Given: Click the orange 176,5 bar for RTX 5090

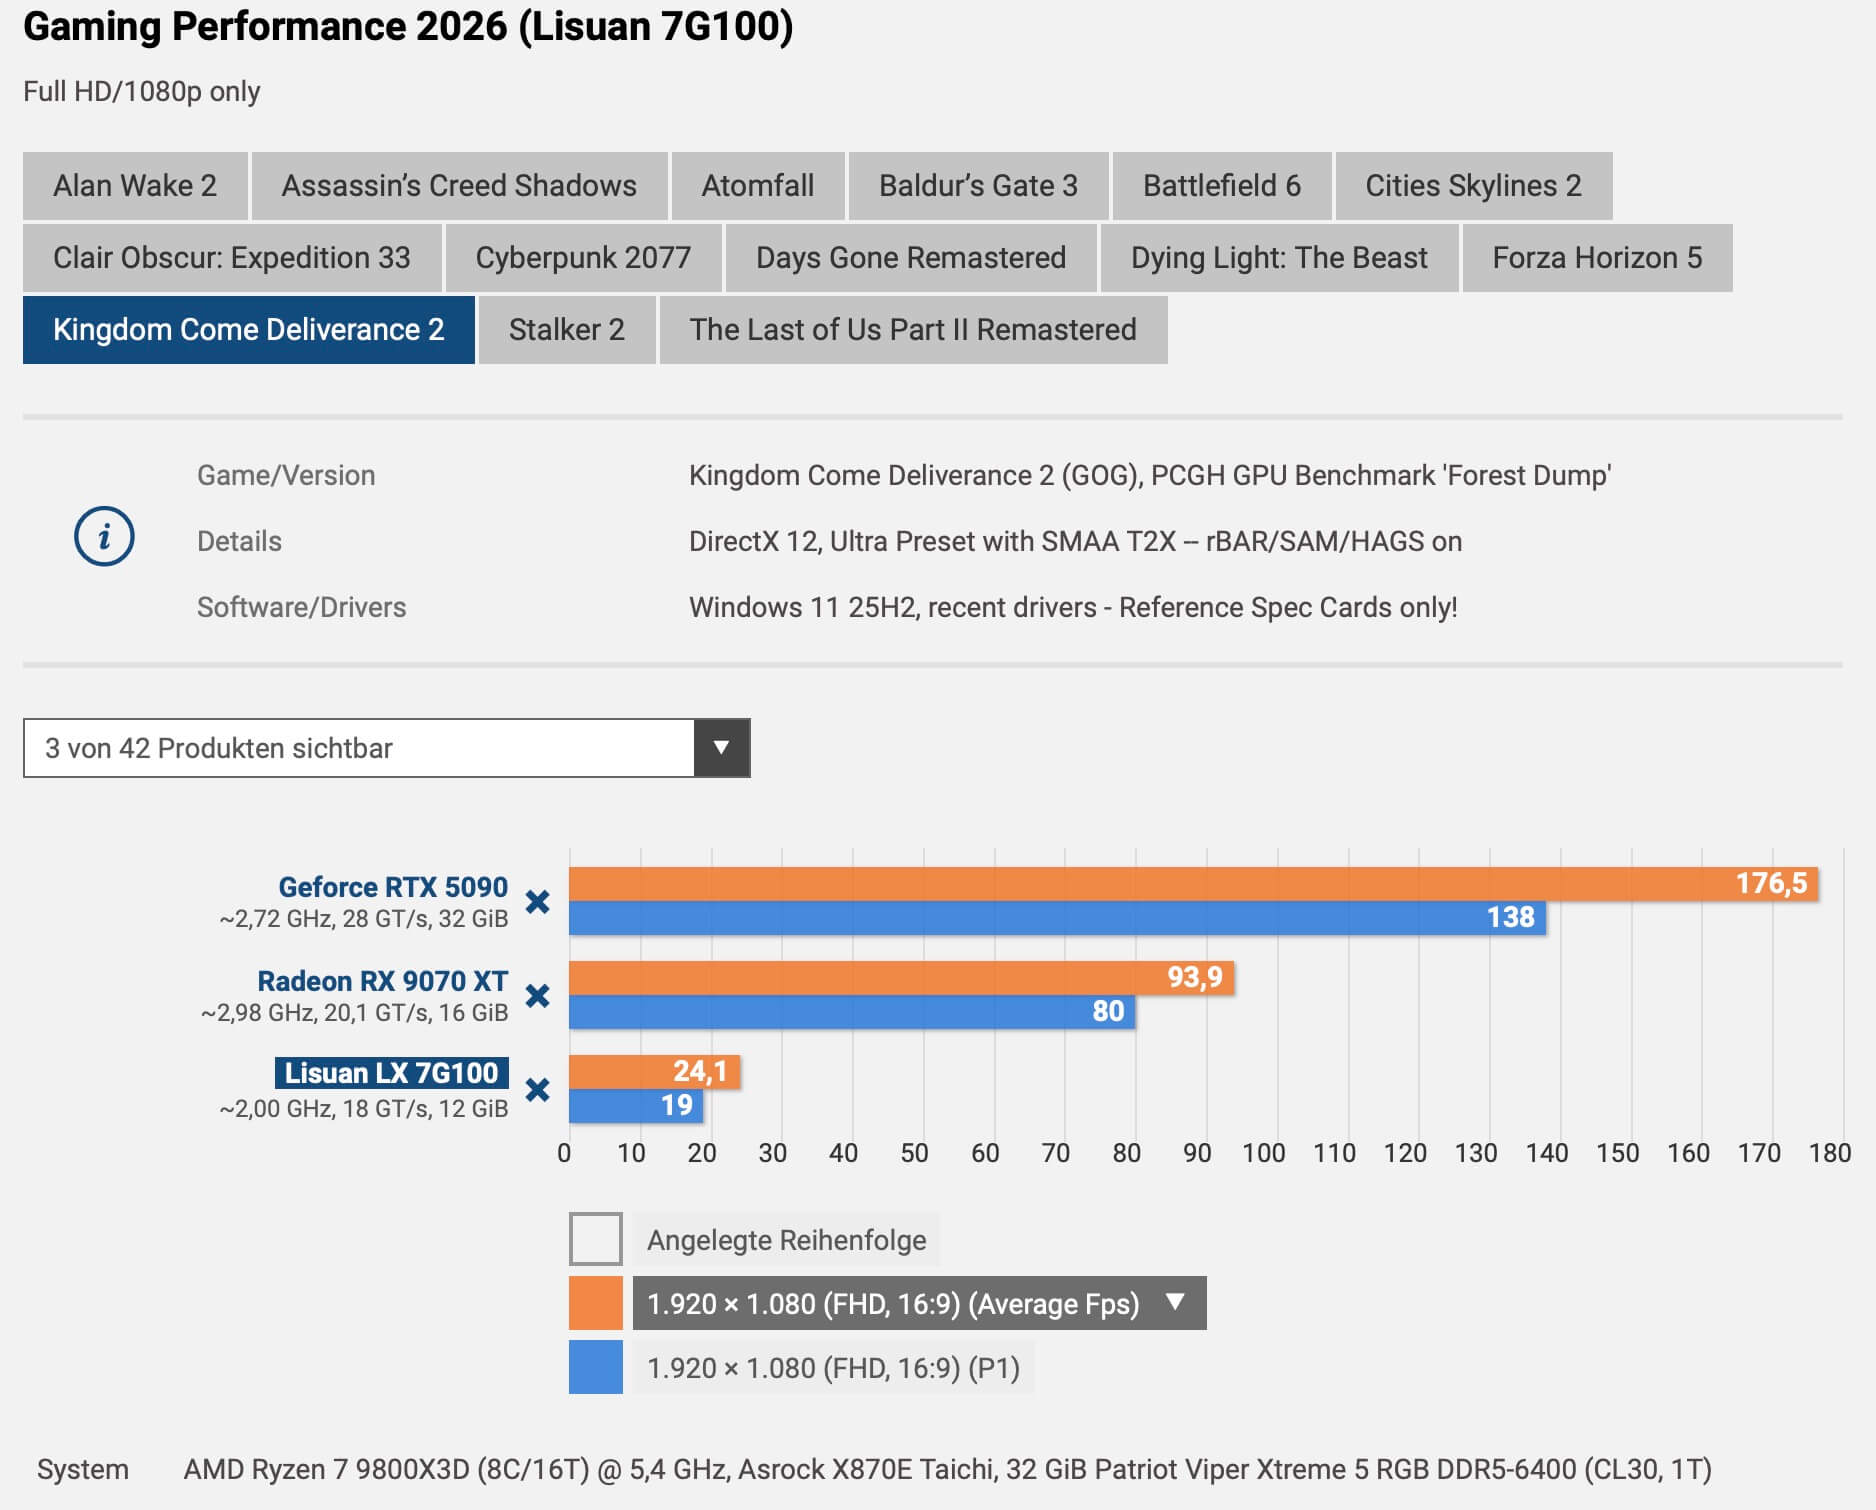Looking at the screenshot, I should click(1193, 884).
